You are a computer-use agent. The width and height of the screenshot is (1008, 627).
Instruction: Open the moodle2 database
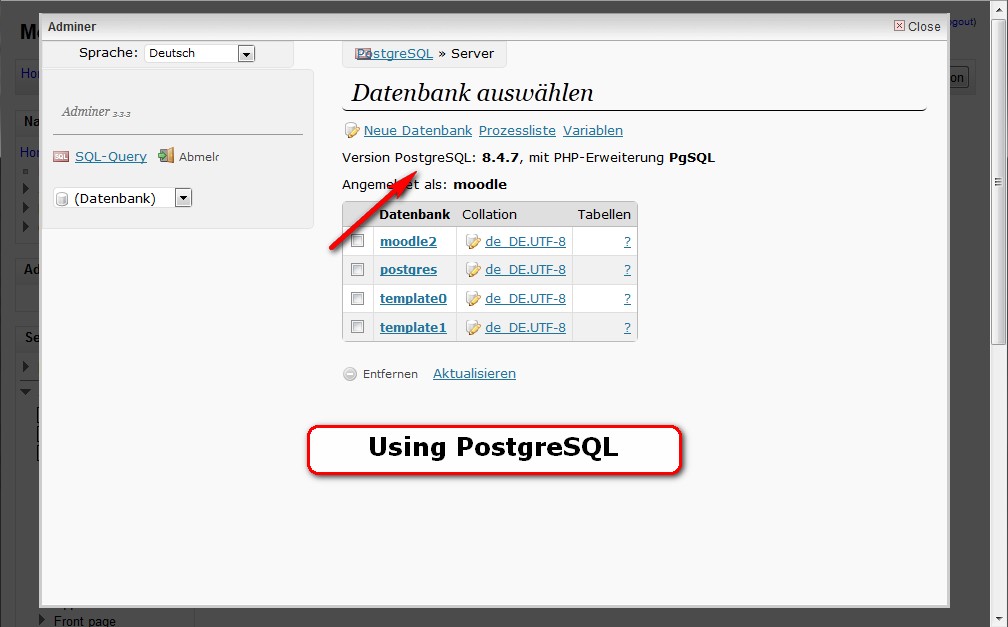pos(408,242)
